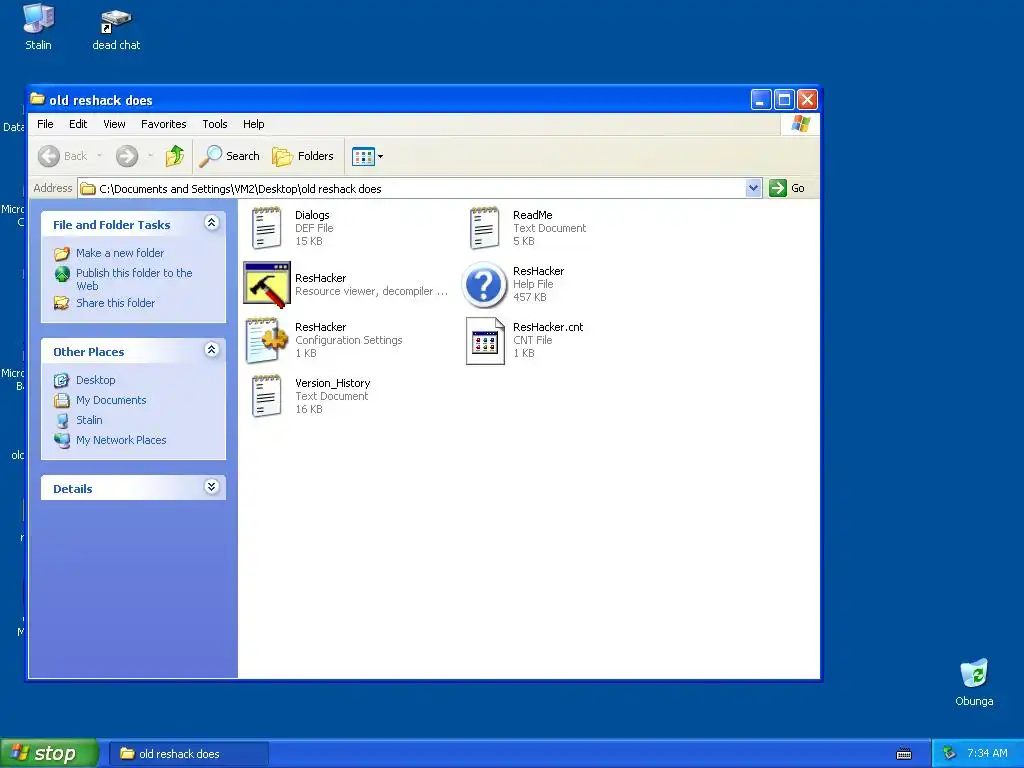Launch the ResHacker hammer application icon
The image size is (1024, 768).
(x=266, y=285)
